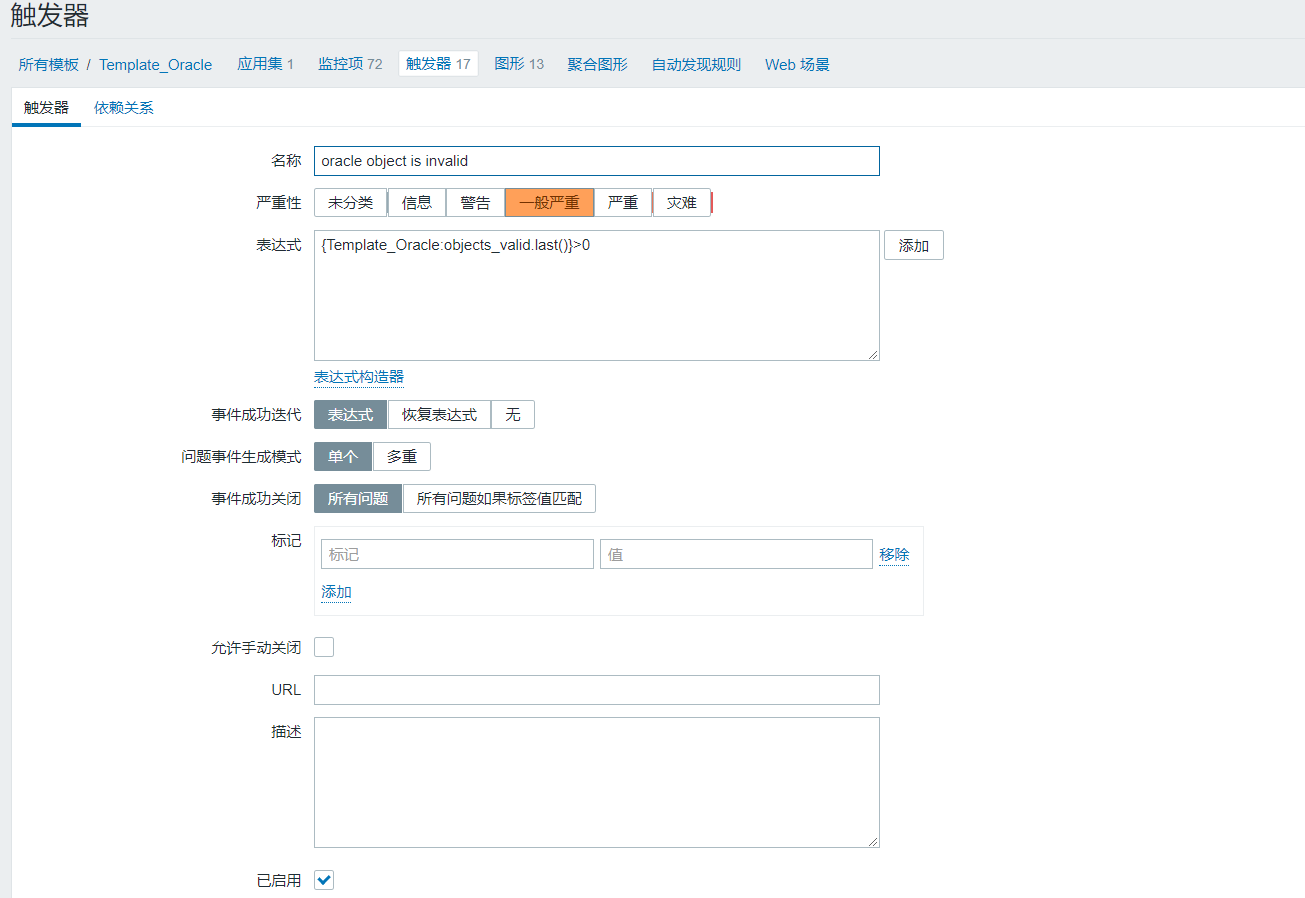Click into the 描述 text area
The height and width of the screenshot is (898, 1305).
pos(597,782)
